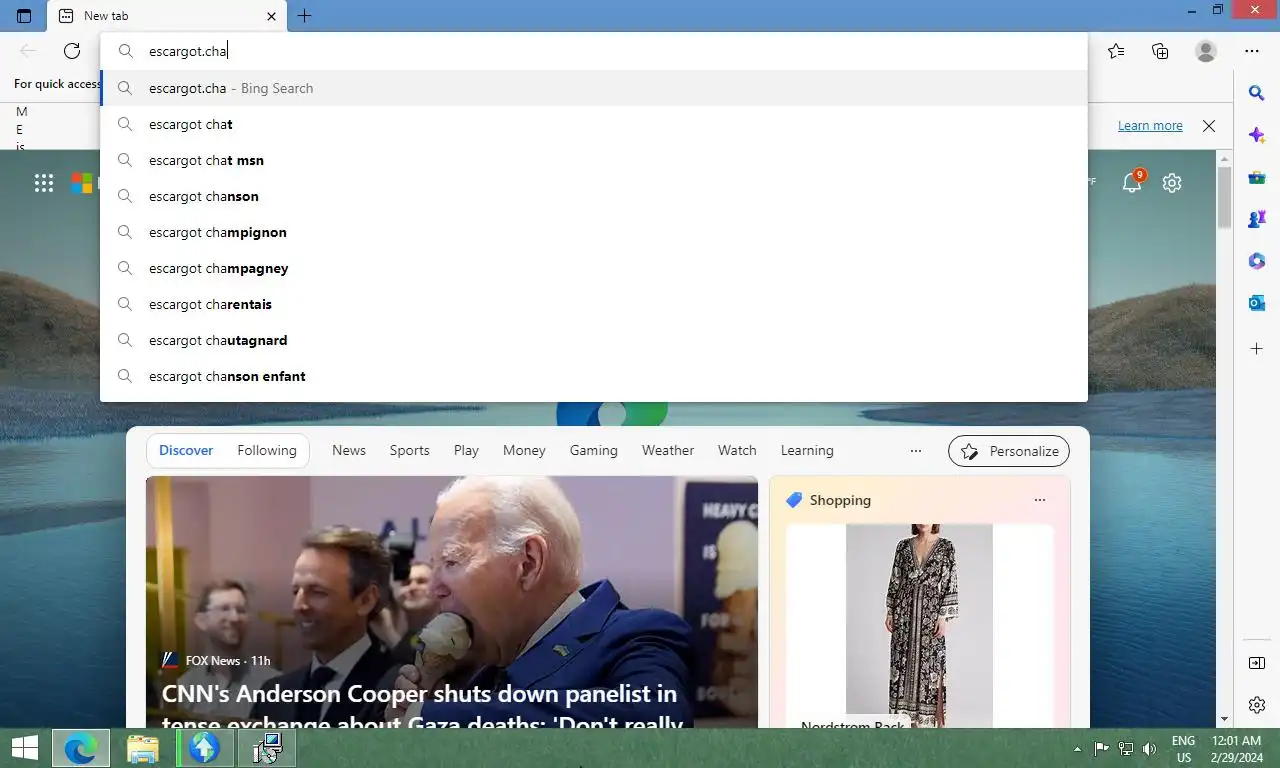
Task: Open the sidebar Tools briefcase icon
Action: (1257, 177)
